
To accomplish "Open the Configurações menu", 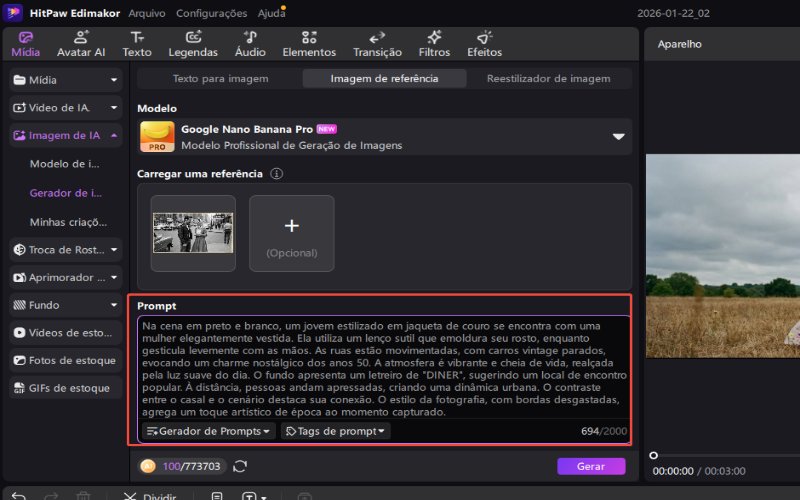I will click(x=211, y=13).
